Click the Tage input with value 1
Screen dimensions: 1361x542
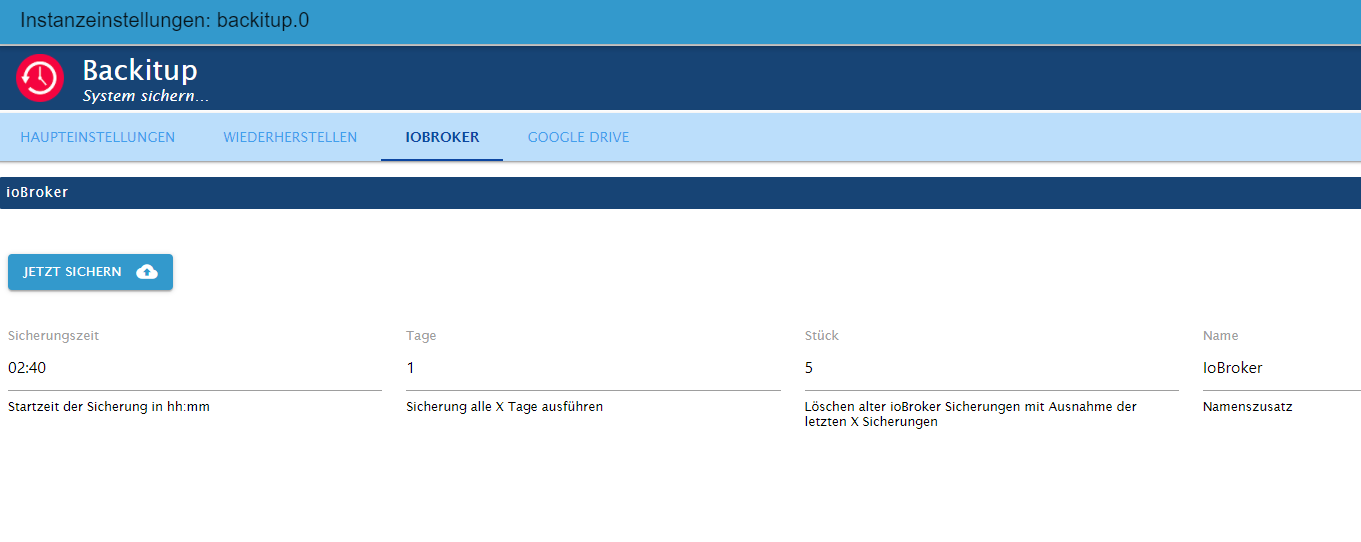593,368
